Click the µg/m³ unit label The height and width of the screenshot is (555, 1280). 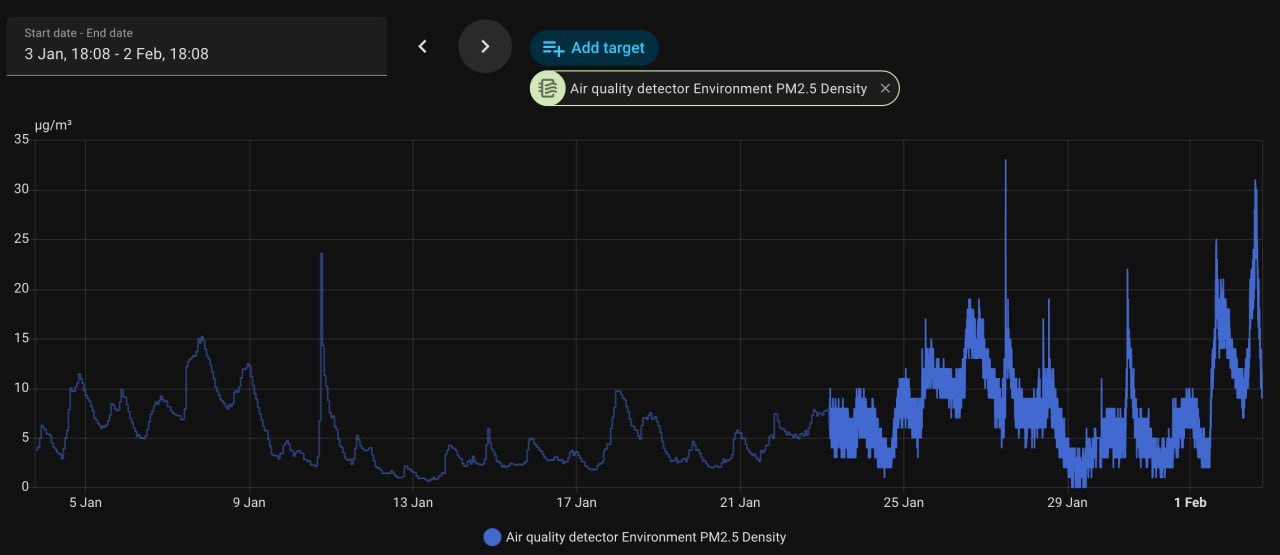pyautogui.click(x=53, y=125)
